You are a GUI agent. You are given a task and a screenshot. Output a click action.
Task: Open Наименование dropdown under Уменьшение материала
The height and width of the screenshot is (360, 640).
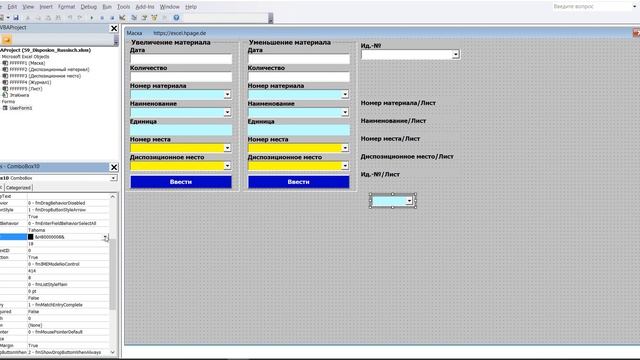345,113
